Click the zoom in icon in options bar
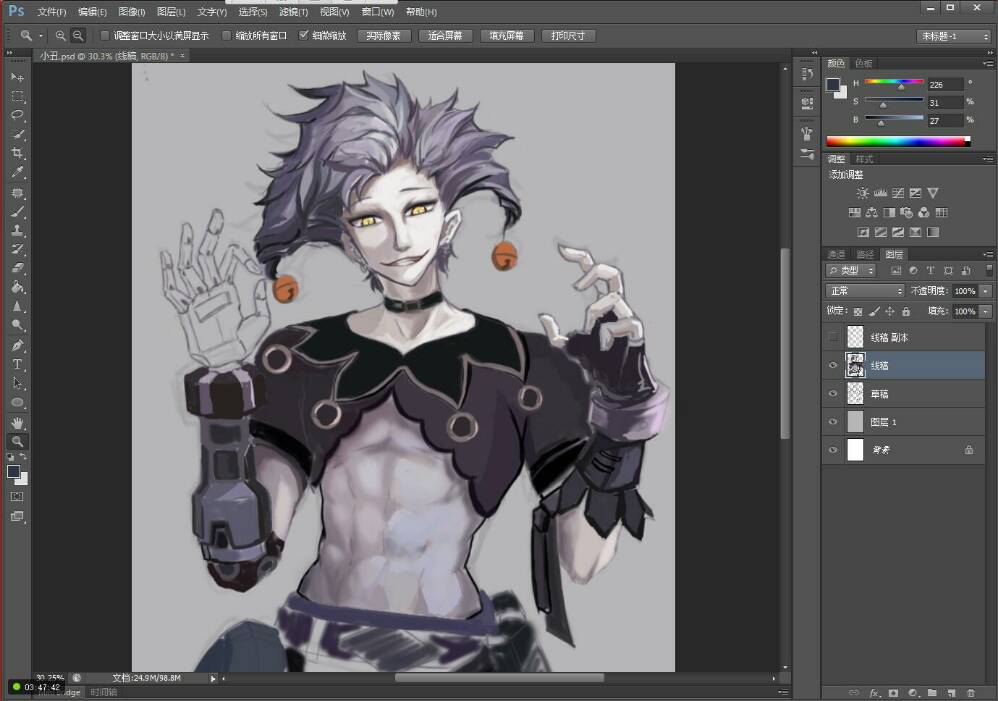998x701 pixels. pyautogui.click(x=60, y=36)
